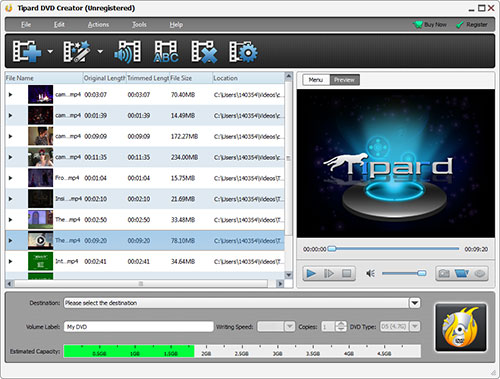Click the disc icon beside snapshot folder

coord(480,274)
